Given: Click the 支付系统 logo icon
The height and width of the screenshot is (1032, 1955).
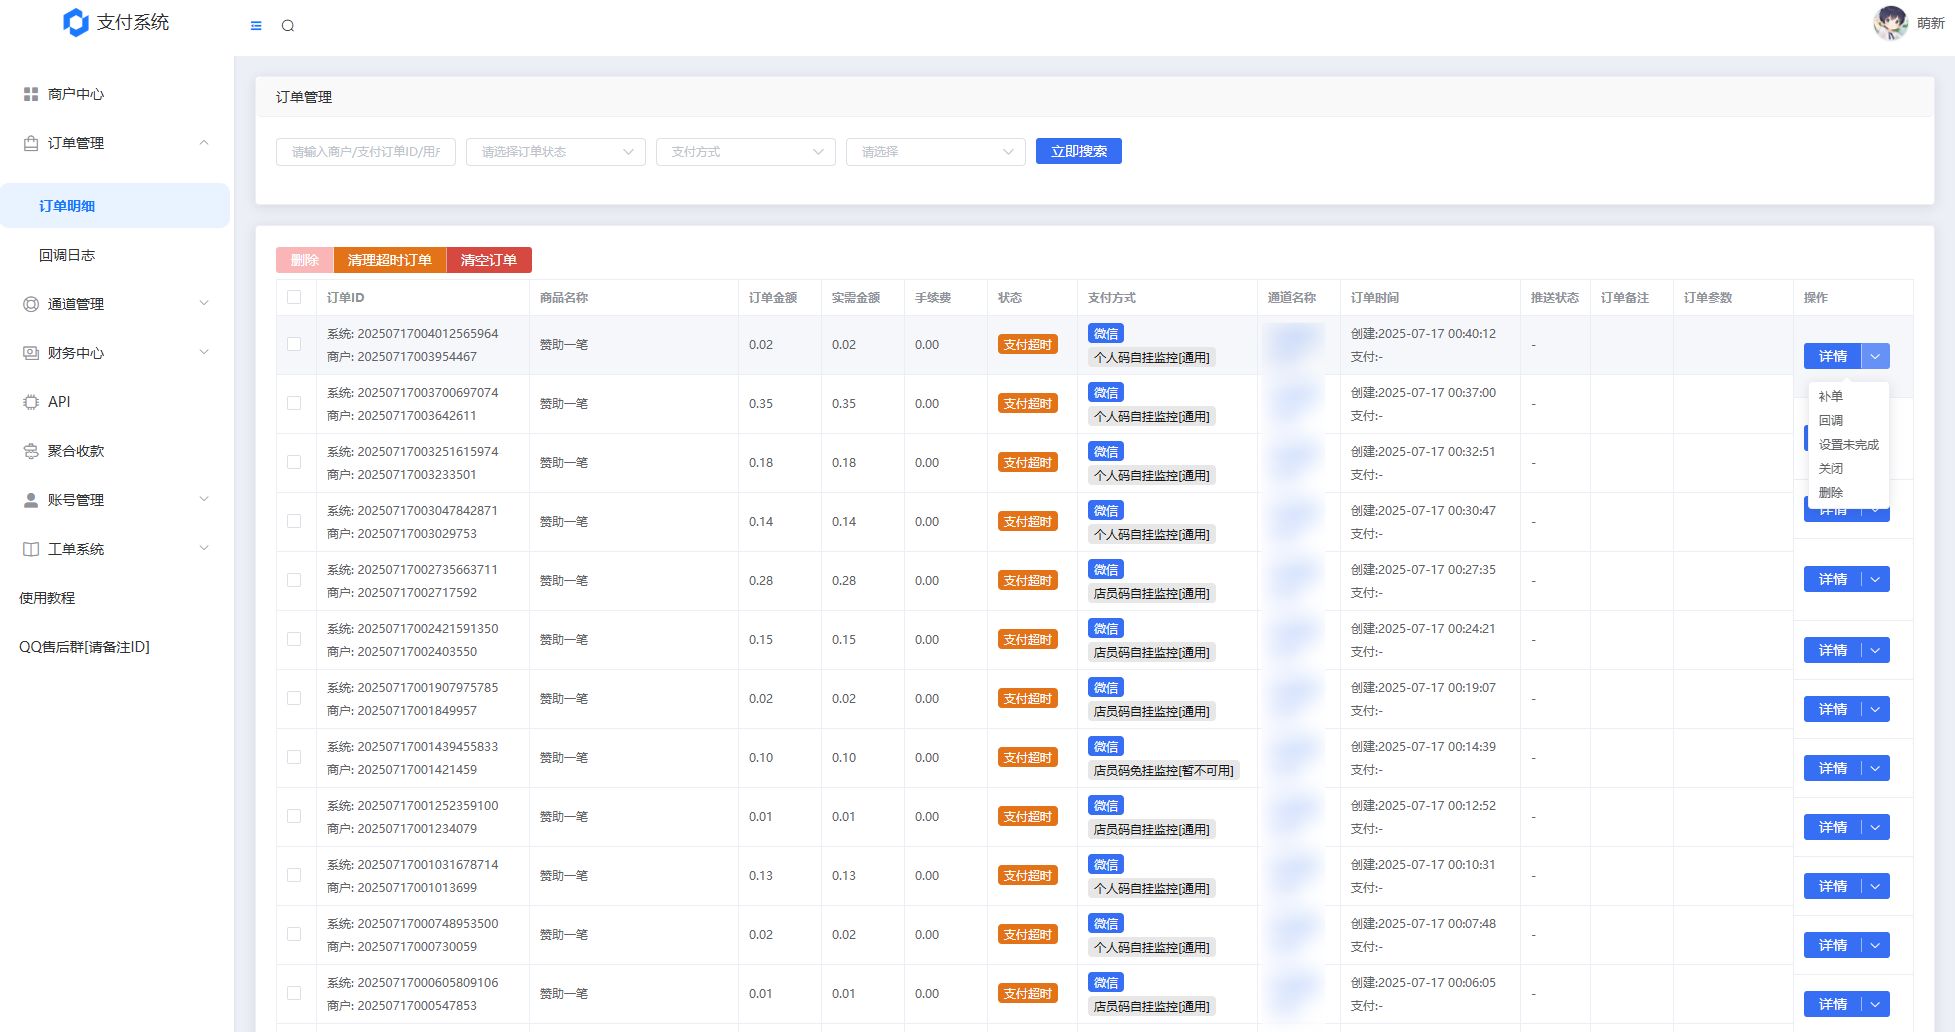Looking at the screenshot, I should point(76,22).
